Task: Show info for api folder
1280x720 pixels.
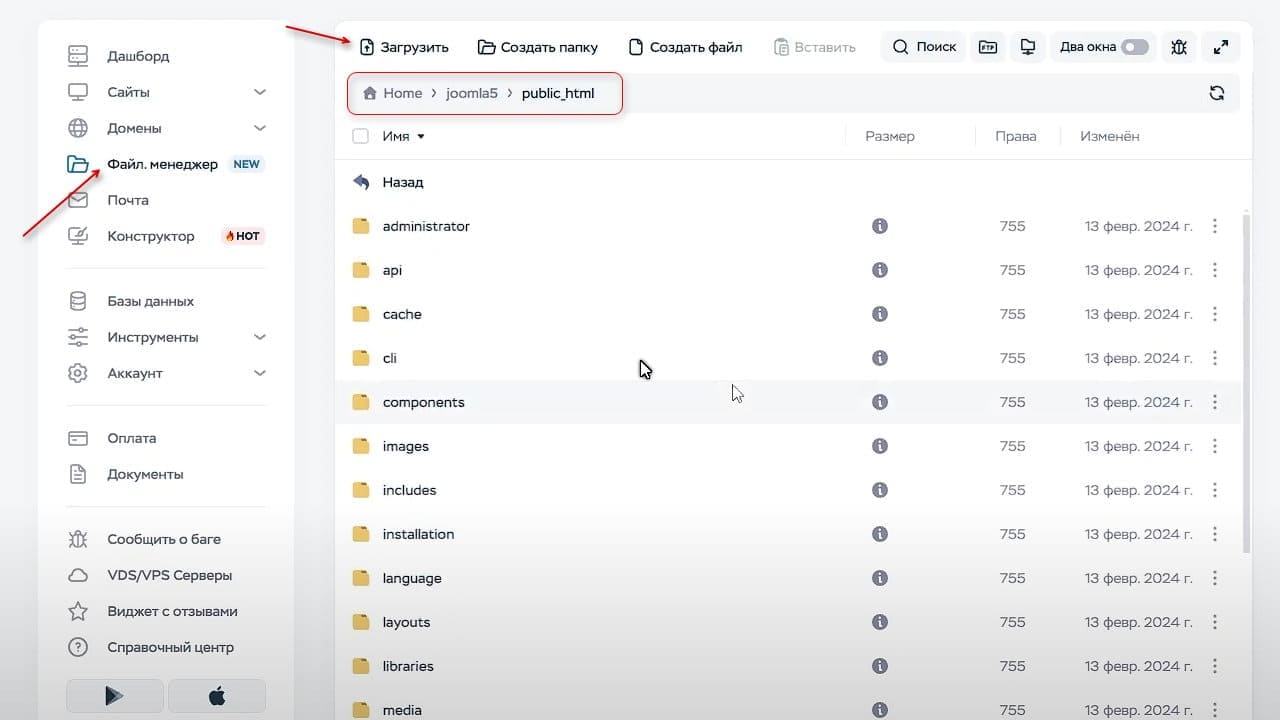Action: 880,270
